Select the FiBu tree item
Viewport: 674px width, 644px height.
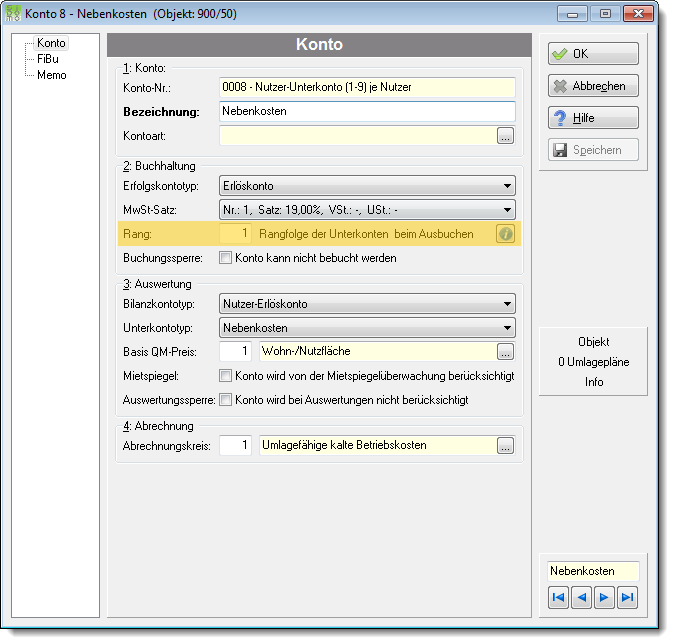coord(48,59)
